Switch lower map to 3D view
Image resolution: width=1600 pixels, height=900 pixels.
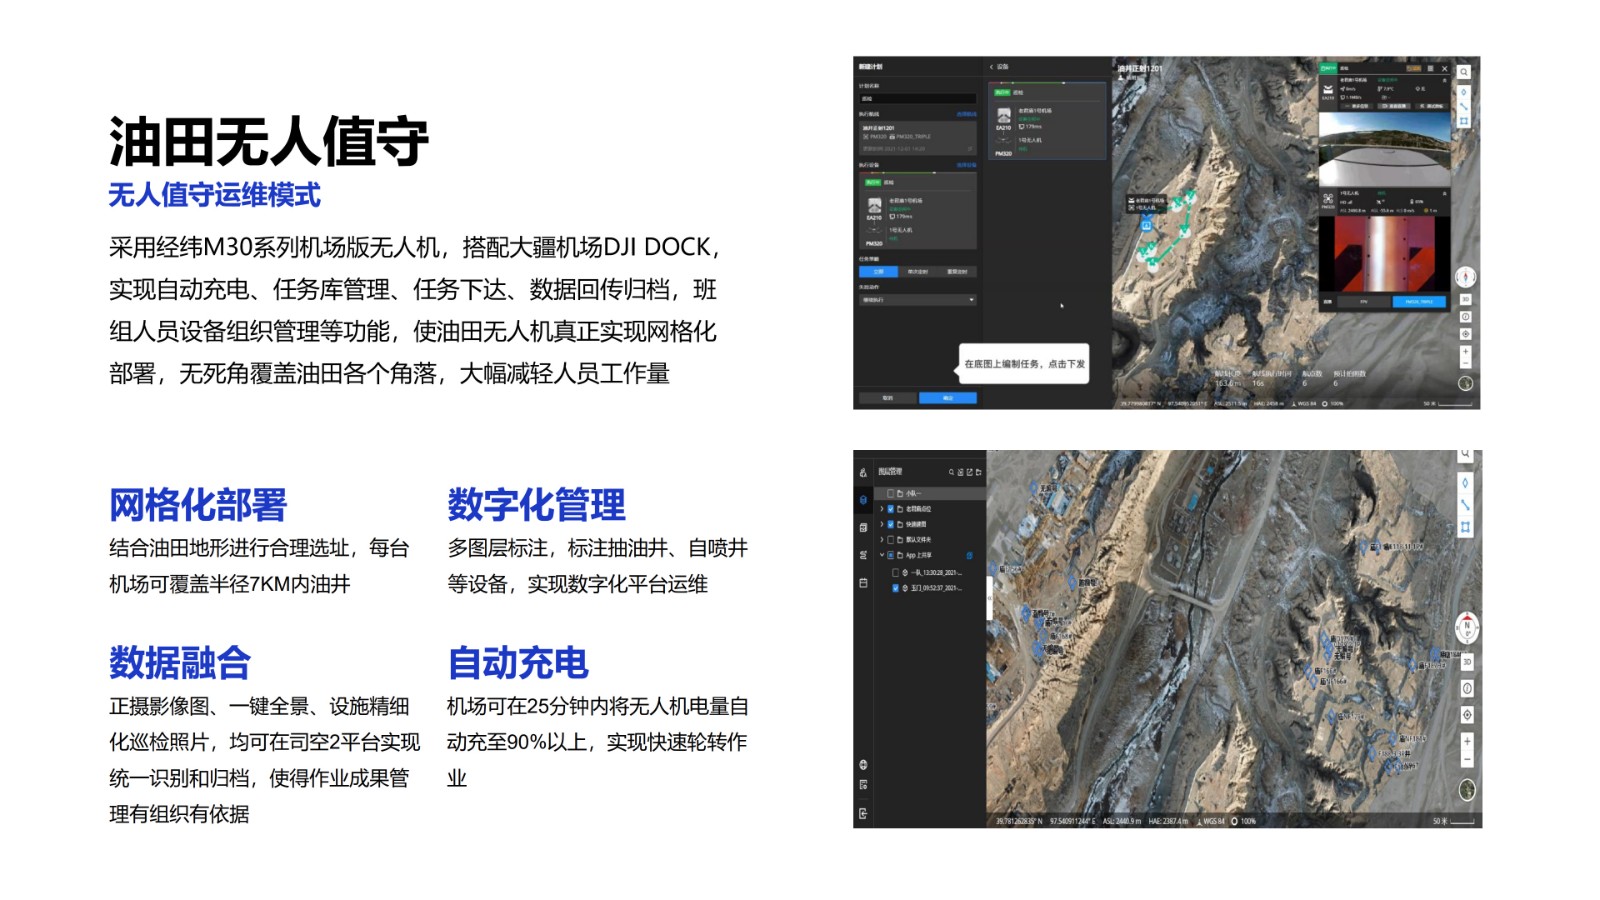click(1466, 662)
